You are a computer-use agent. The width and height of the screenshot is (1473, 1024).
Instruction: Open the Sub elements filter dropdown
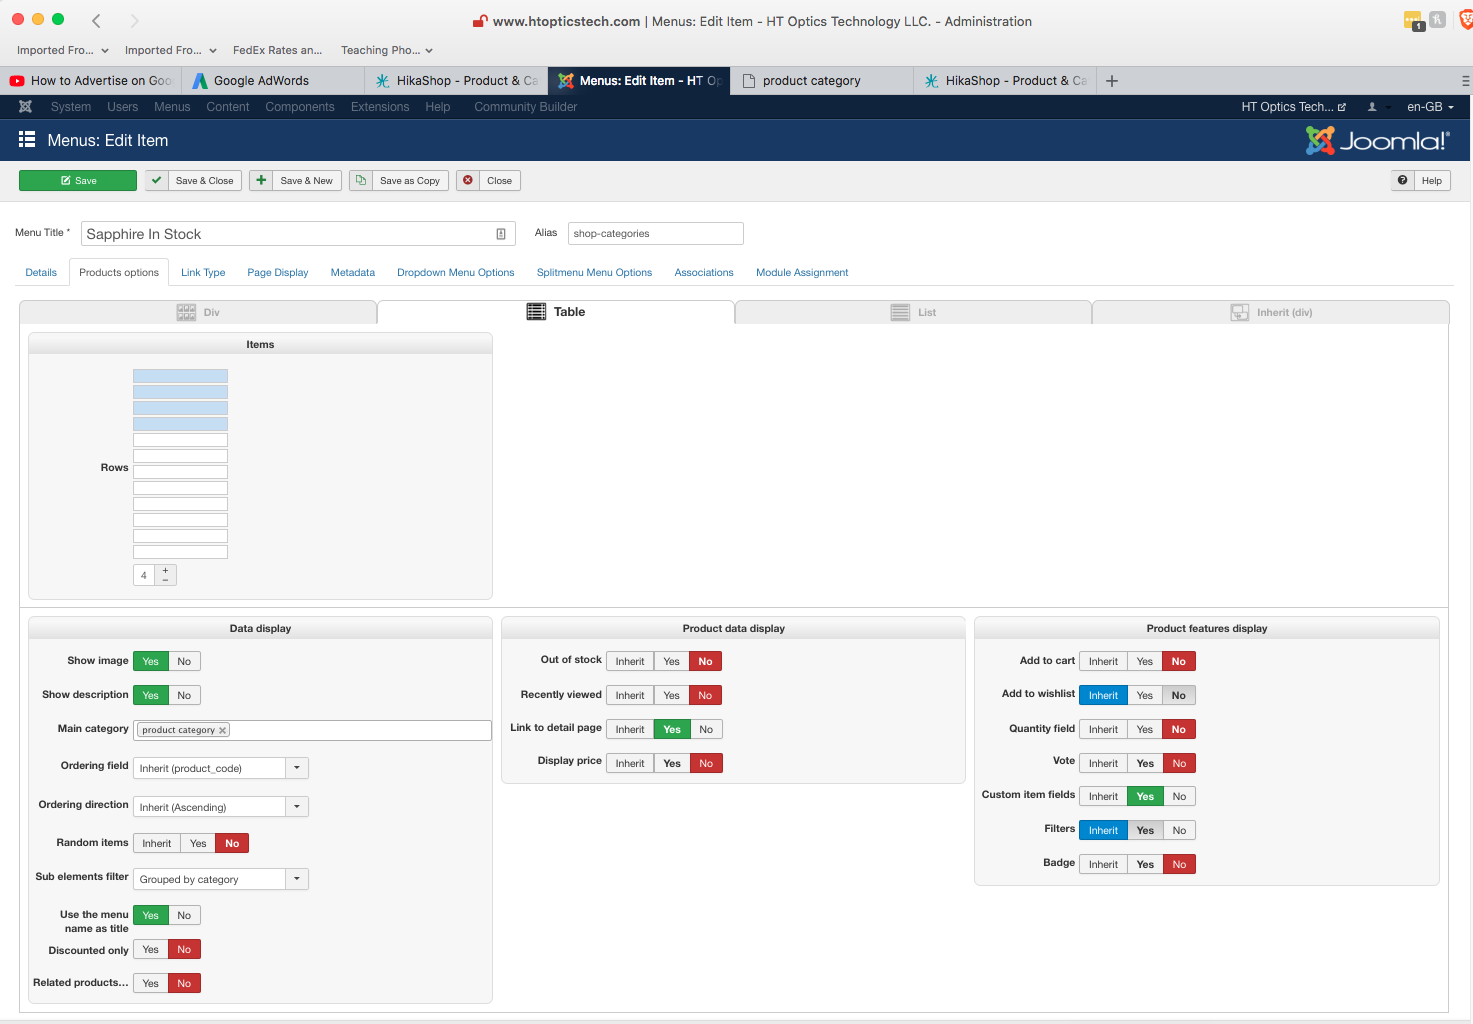pyautogui.click(x=221, y=879)
